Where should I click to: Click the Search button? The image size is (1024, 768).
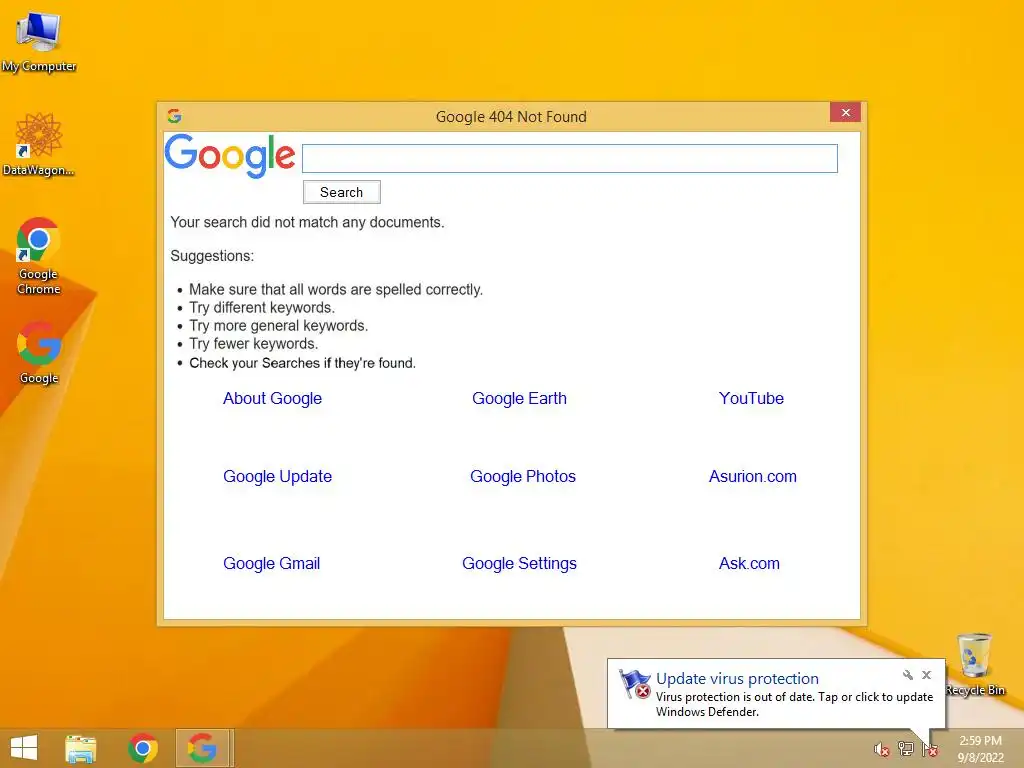point(342,192)
